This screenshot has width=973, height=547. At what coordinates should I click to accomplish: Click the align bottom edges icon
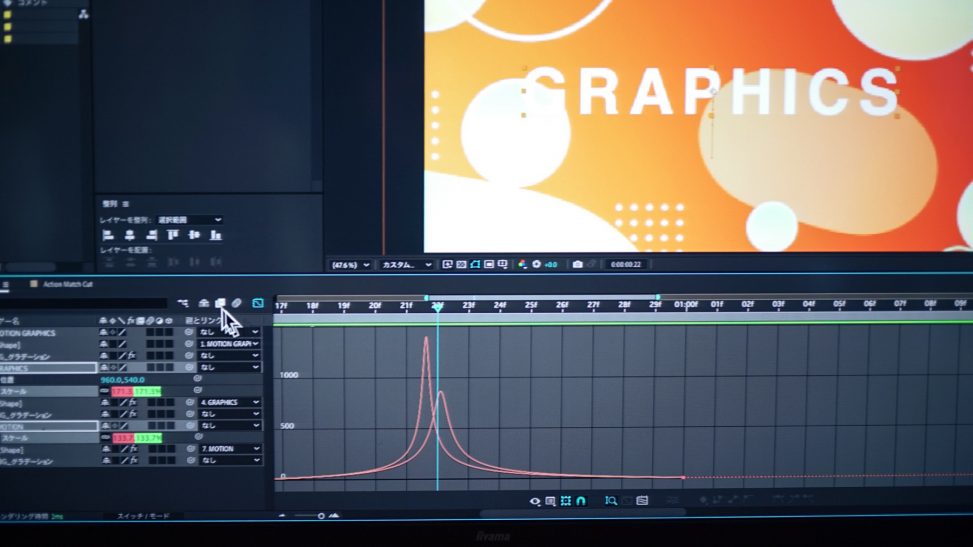click(x=216, y=236)
